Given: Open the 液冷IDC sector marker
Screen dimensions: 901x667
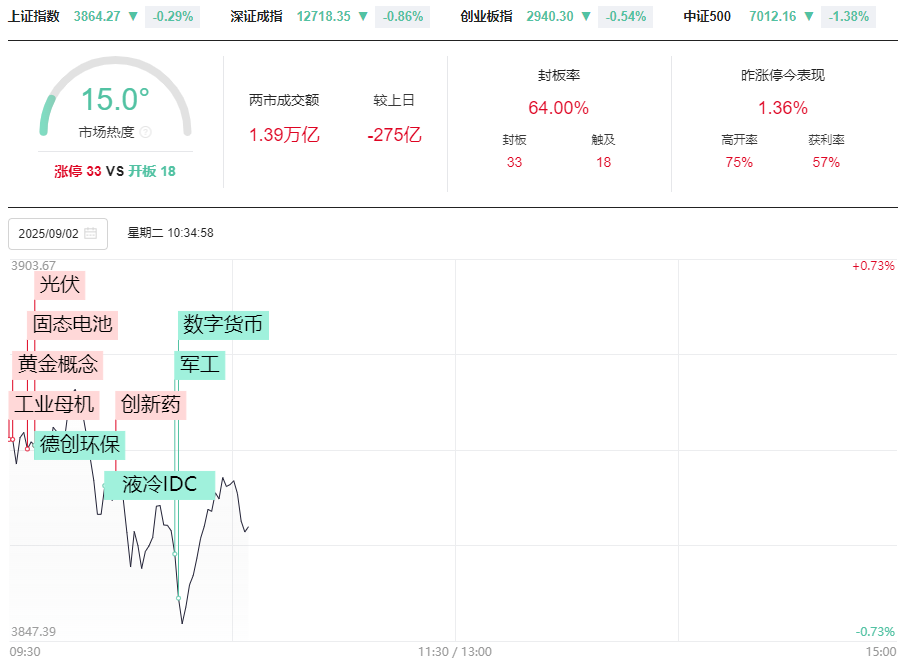Looking at the screenshot, I should (x=159, y=485).
